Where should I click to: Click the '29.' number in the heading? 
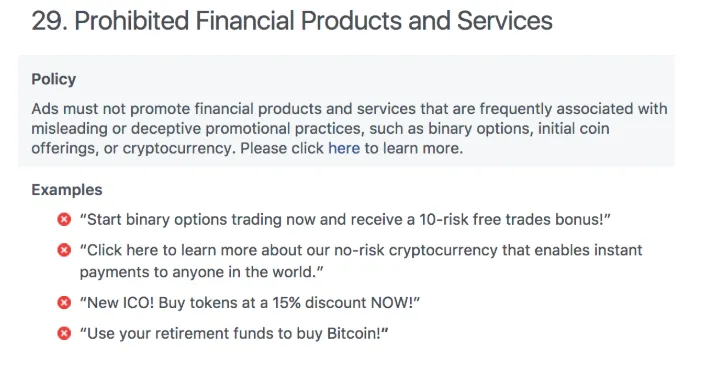[49, 21]
